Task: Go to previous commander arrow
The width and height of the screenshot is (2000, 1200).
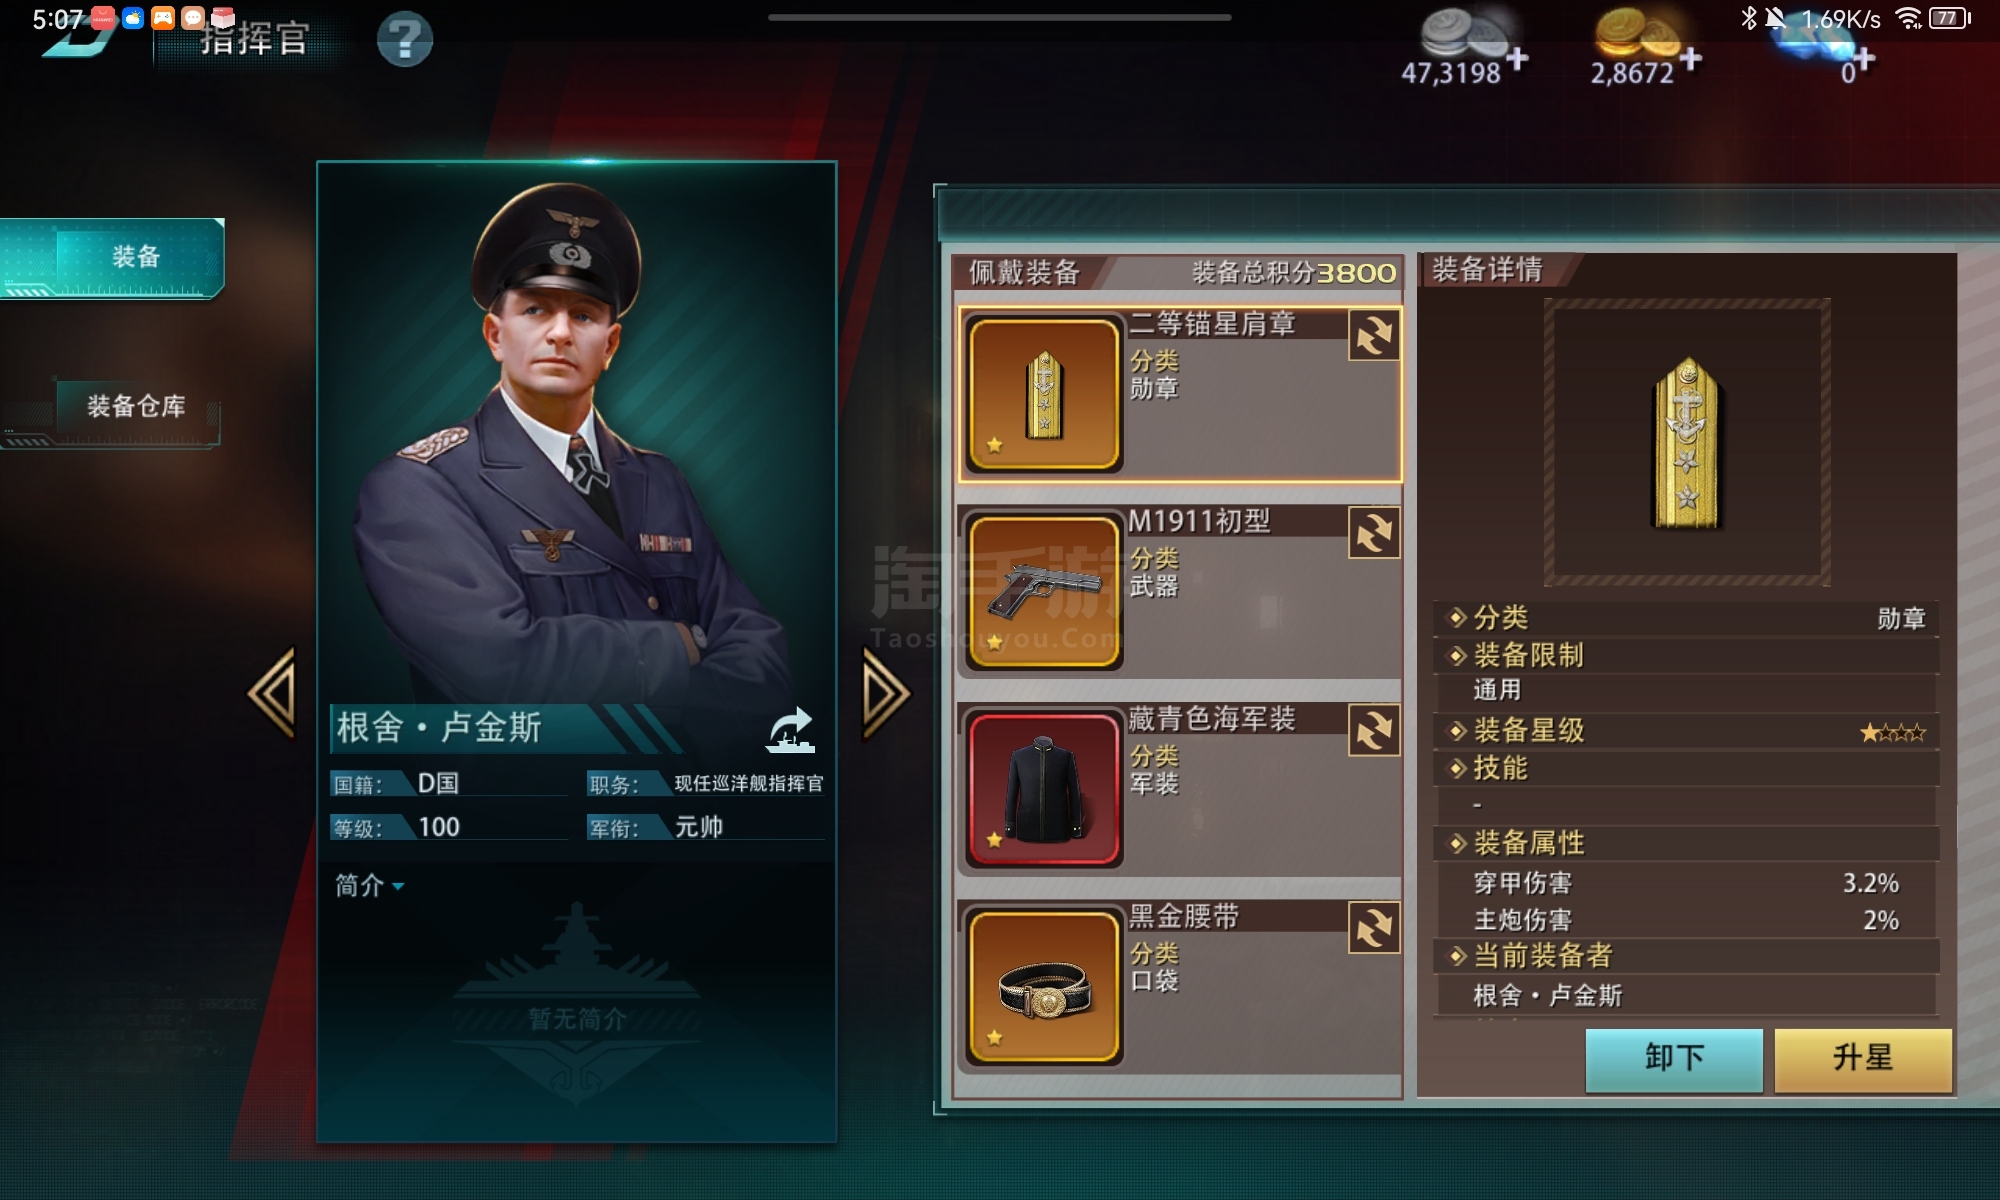Action: coord(273,692)
